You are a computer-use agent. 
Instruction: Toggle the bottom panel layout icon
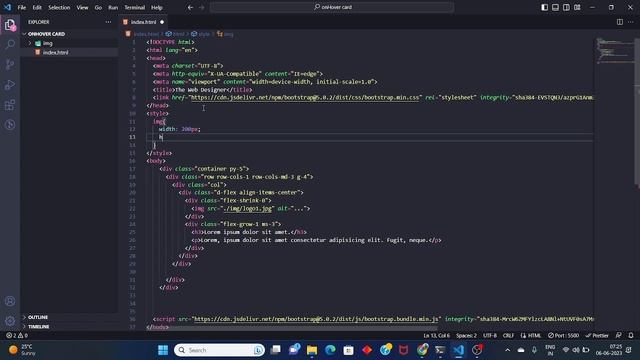click(x=556, y=7)
